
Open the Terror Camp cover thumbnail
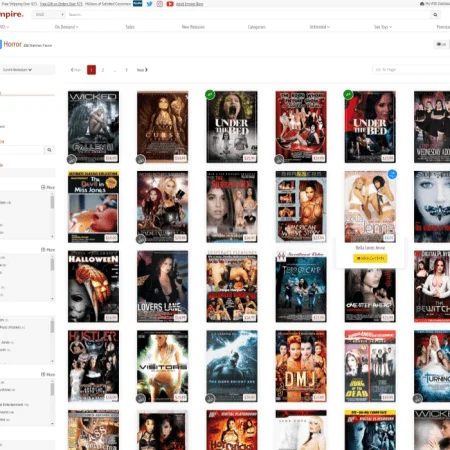pos(301,287)
